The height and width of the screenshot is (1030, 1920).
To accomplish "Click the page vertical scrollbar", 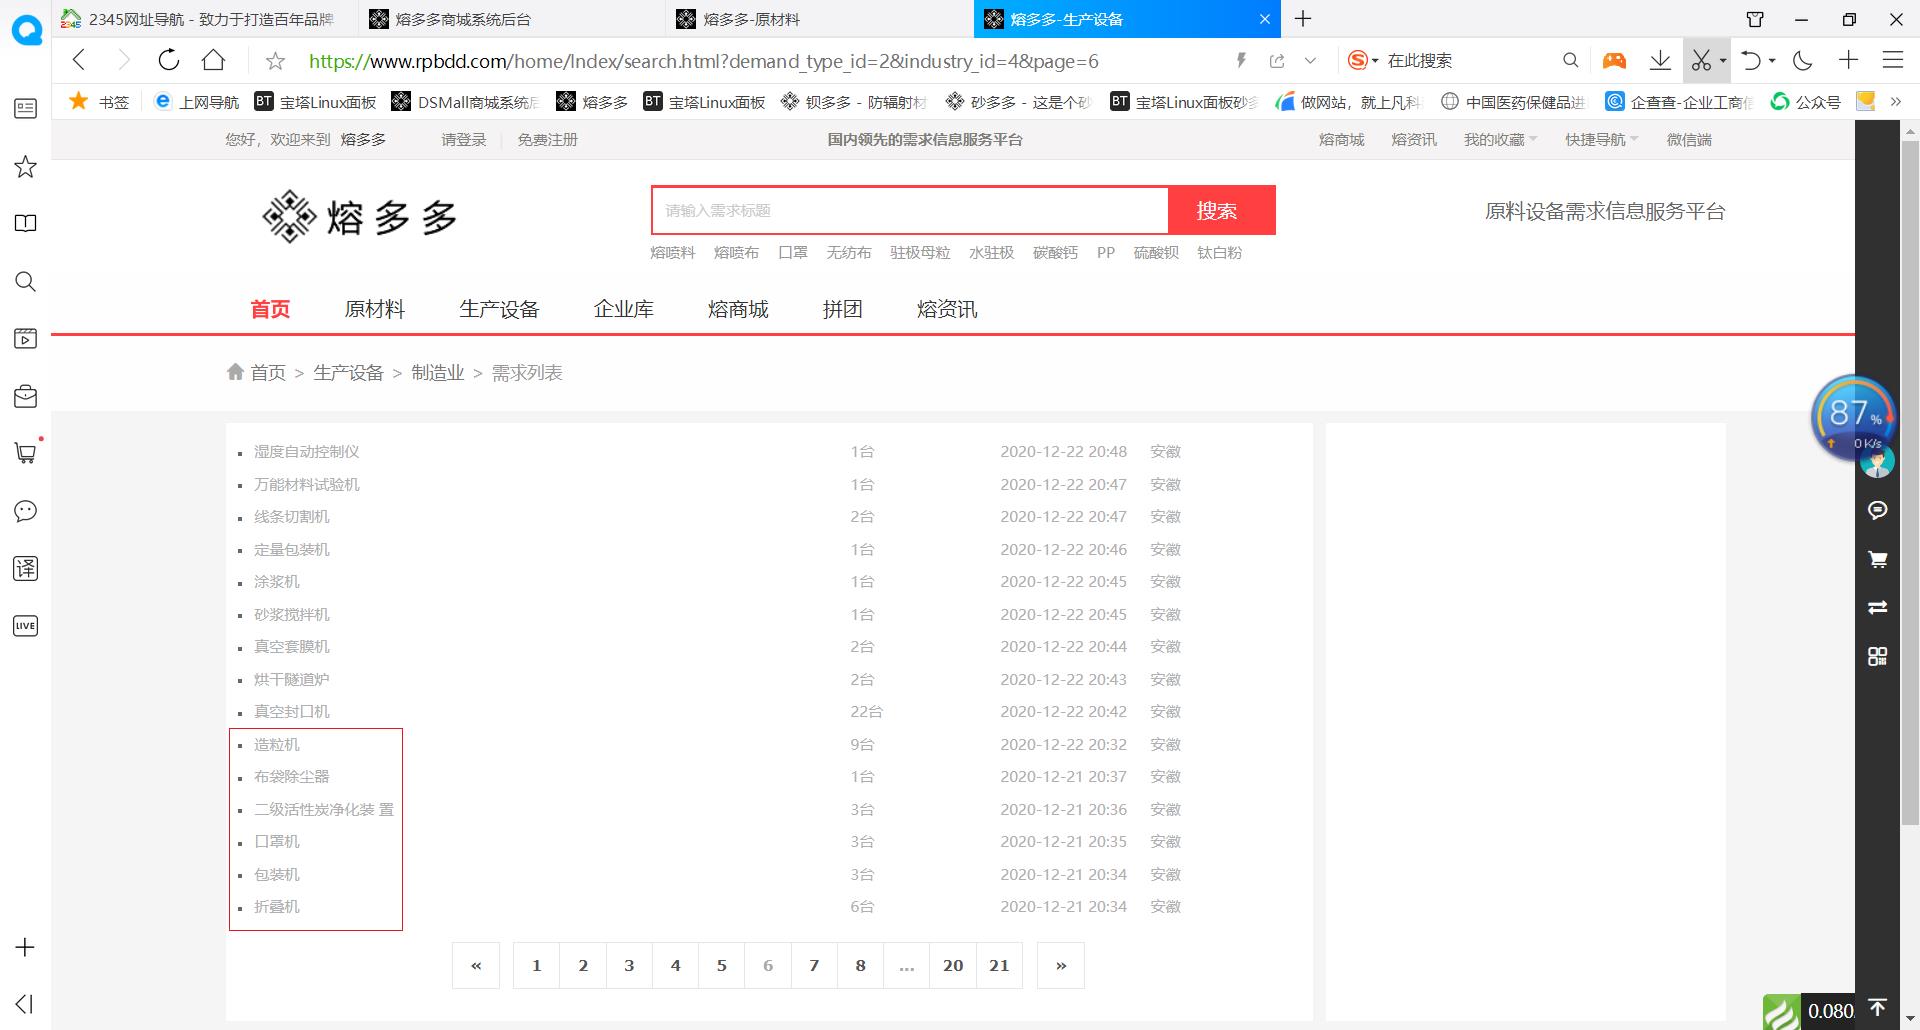I will (x=1910, y=482).
